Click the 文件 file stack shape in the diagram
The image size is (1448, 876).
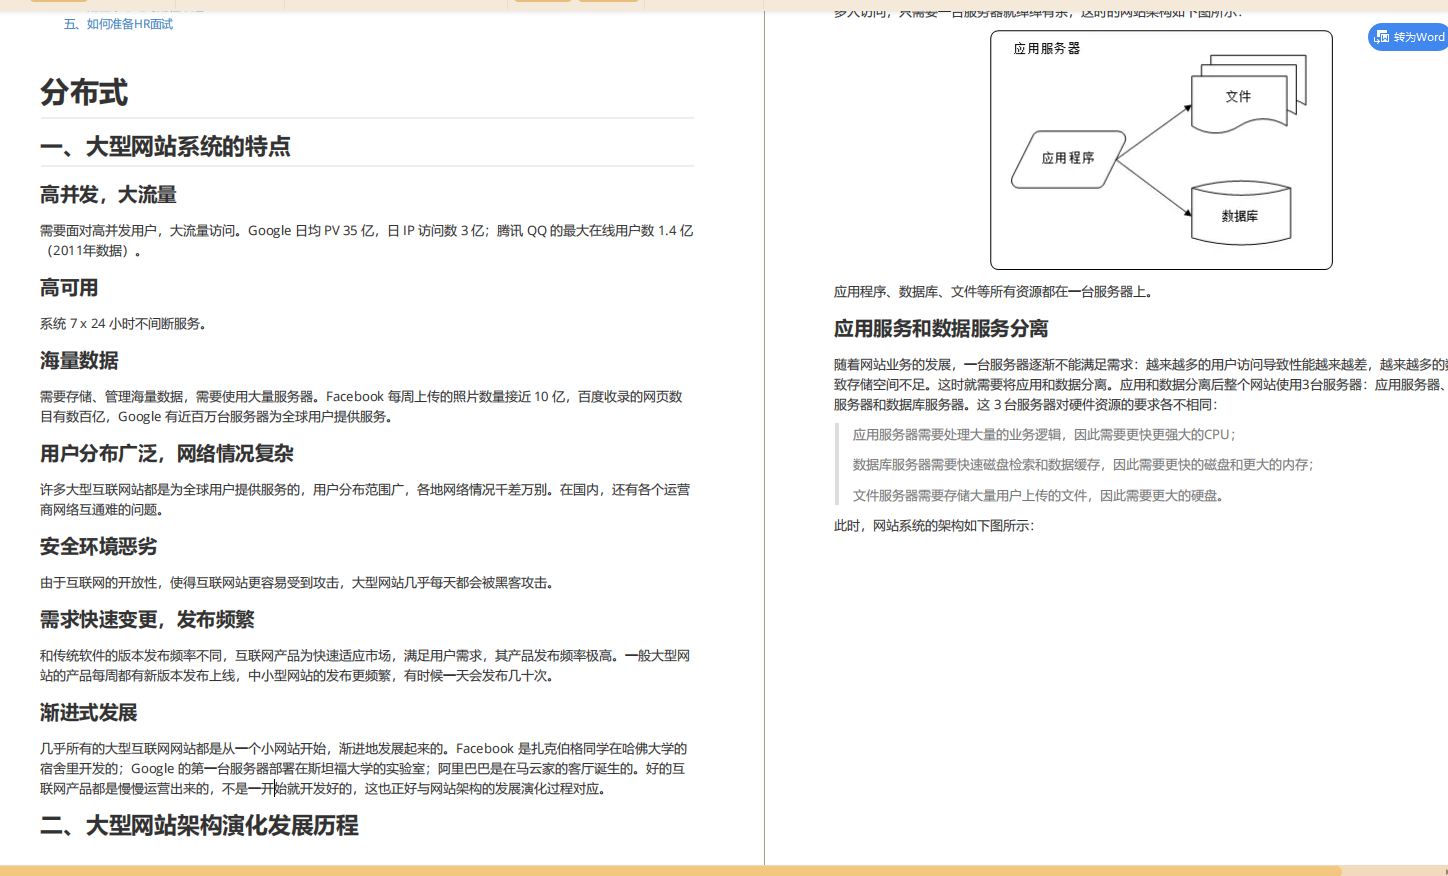tap(1240, 97)
